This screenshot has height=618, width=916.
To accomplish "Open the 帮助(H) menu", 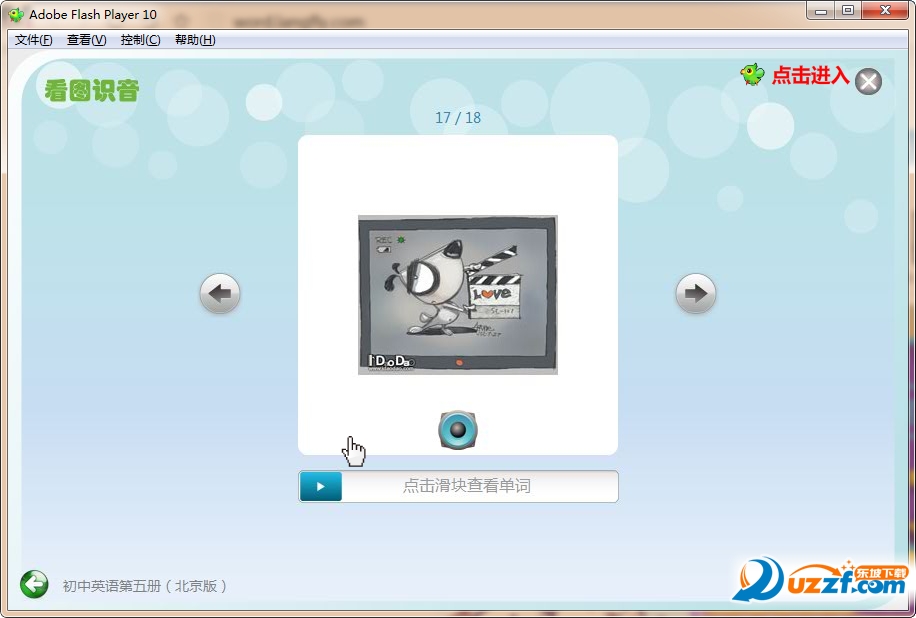I will [x=195, y=40].
